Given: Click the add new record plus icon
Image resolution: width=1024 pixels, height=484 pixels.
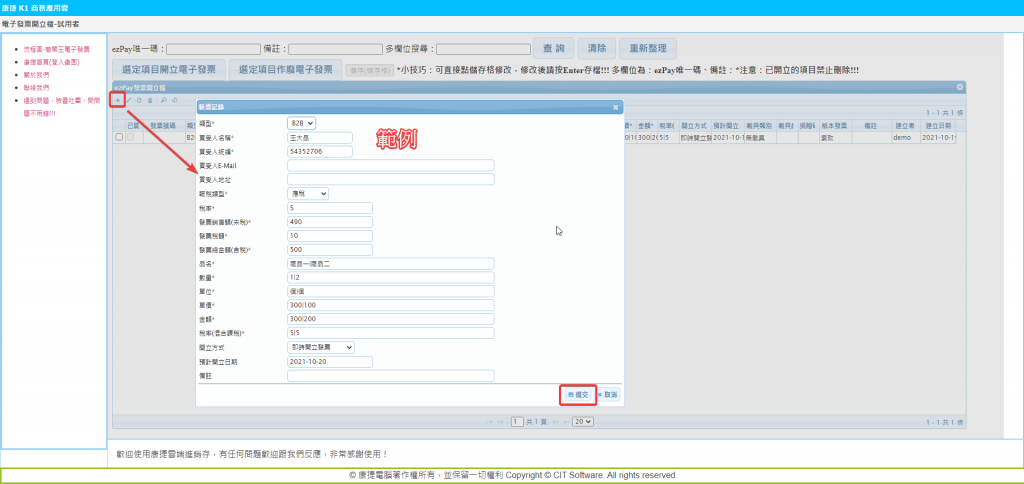Looking at the screenshot, I should [x=117, y=100].
